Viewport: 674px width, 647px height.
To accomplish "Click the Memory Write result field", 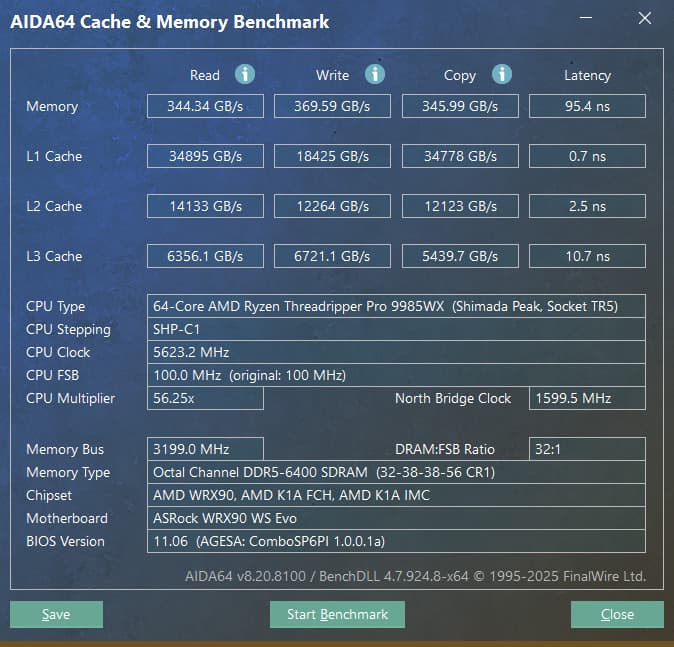I will (333, 106).
